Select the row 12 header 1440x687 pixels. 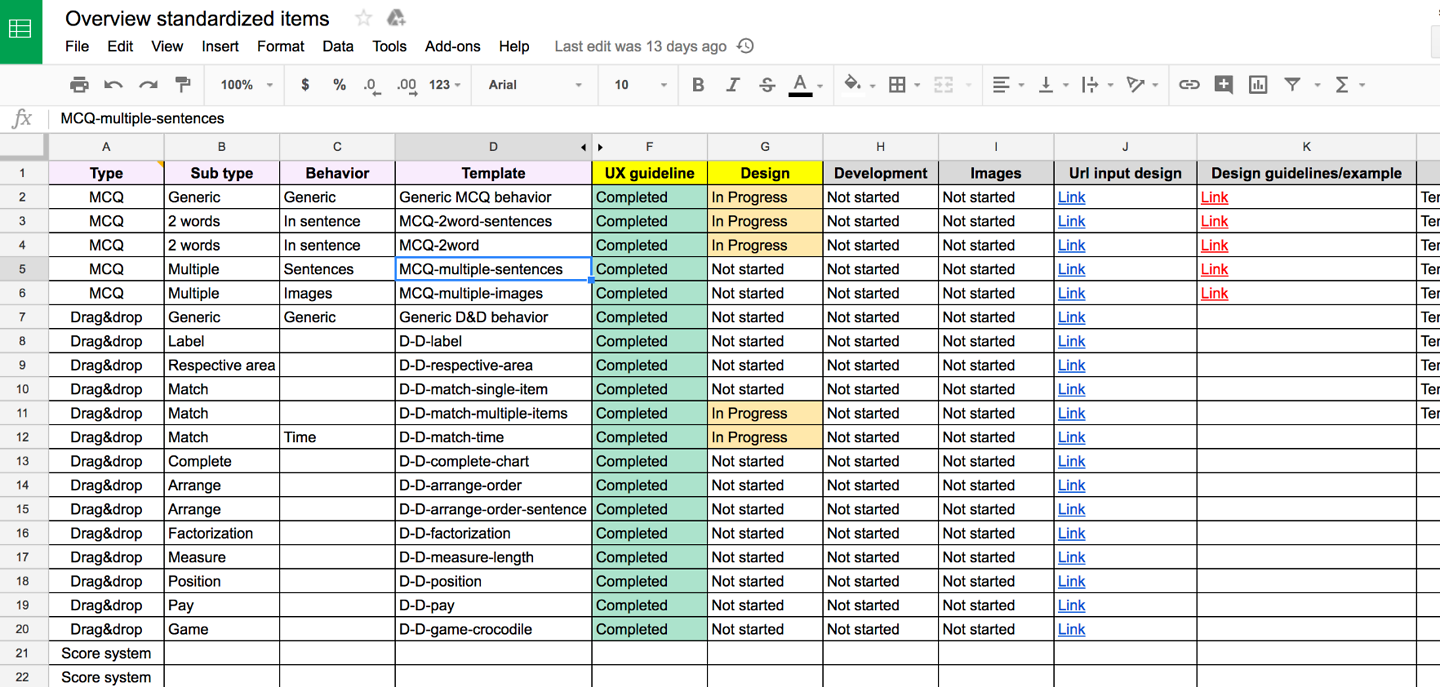[x=23, y=437]
